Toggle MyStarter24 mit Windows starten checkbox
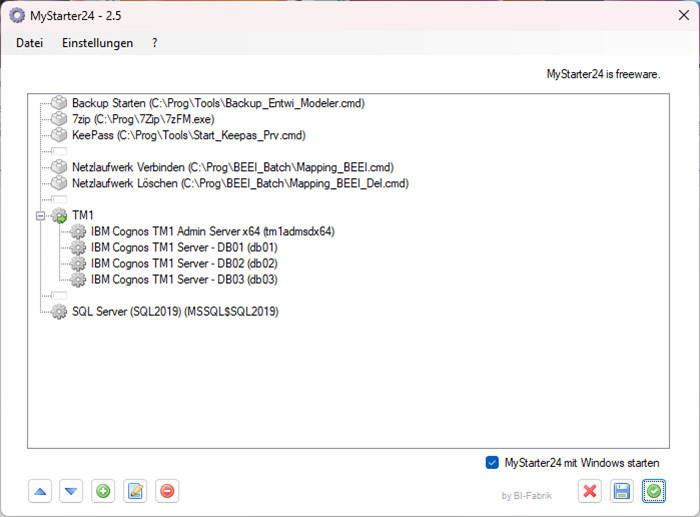The image size is (700, 517). [x=492, y=463]
